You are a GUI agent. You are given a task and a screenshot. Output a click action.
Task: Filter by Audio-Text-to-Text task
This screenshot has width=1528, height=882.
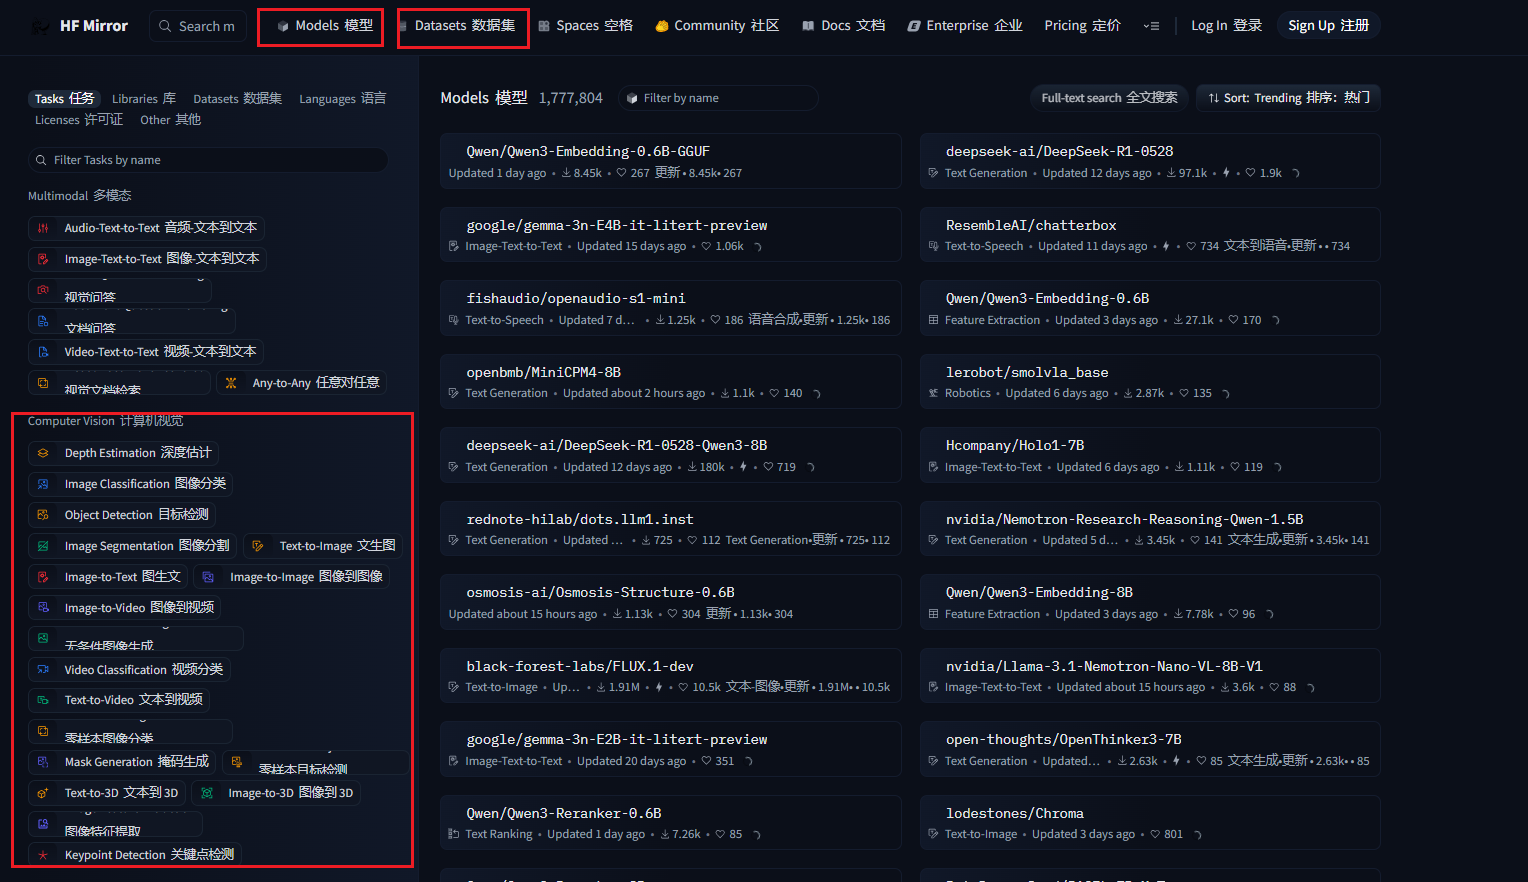tap(147, 228)
